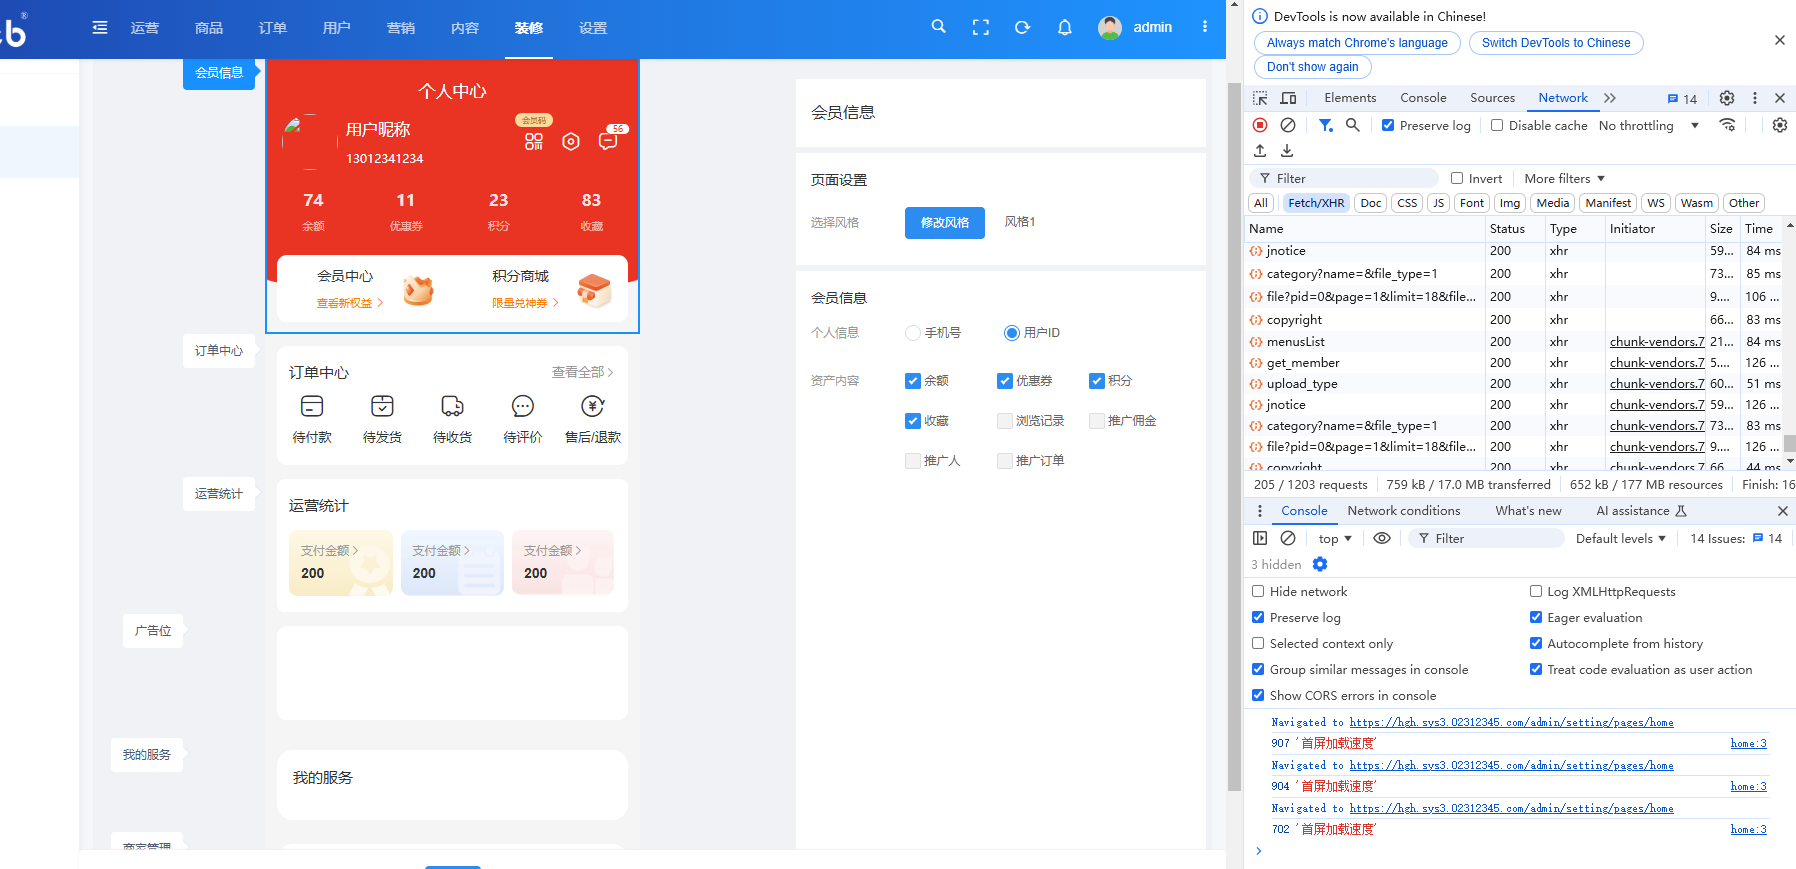Open the vertical dots menu next to admin

1205,27
